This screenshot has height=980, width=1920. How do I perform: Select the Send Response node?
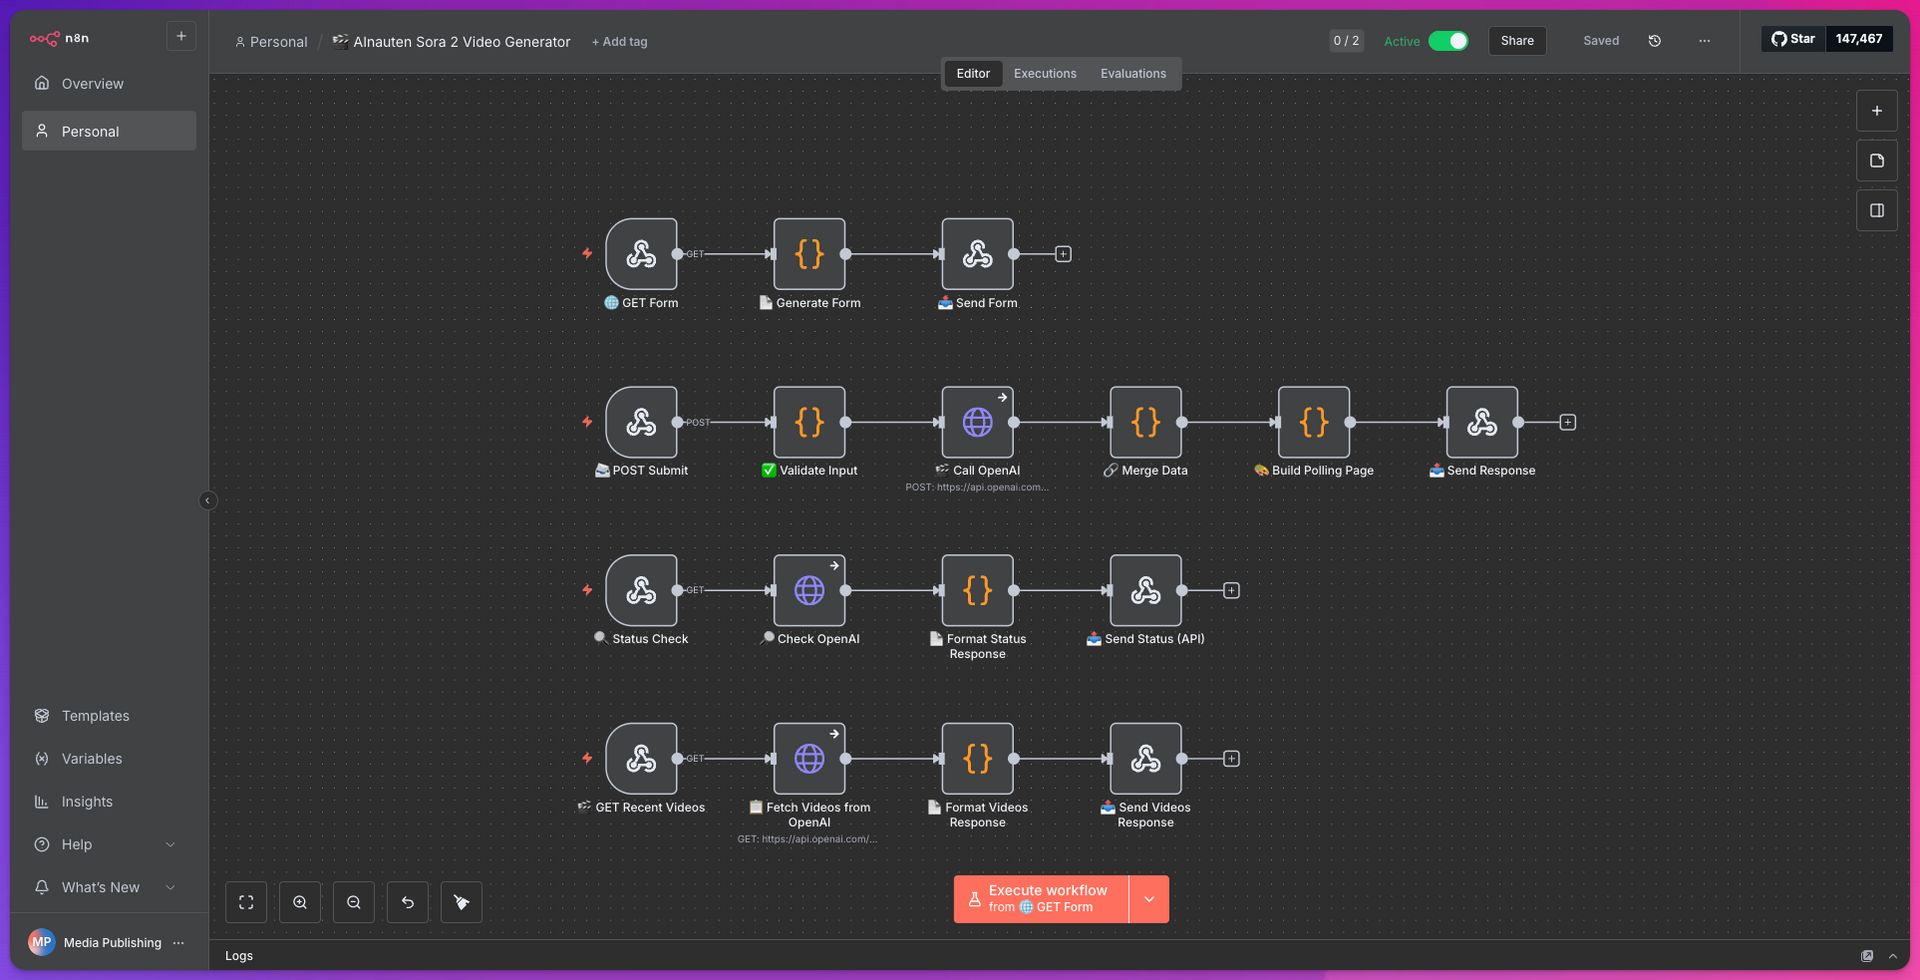point(1481,422)
